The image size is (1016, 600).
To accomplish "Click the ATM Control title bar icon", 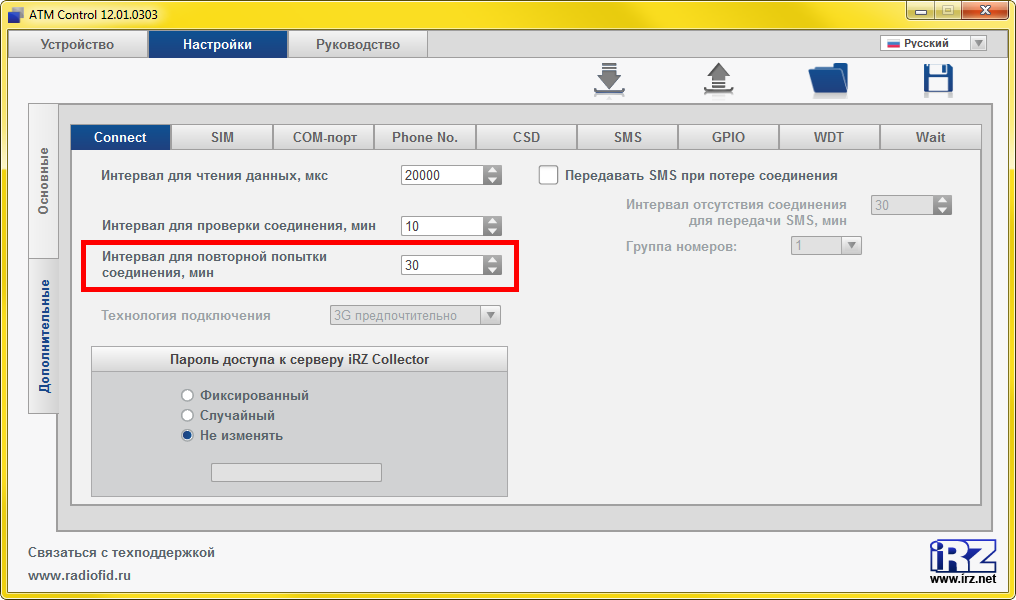I will (15, 15).
